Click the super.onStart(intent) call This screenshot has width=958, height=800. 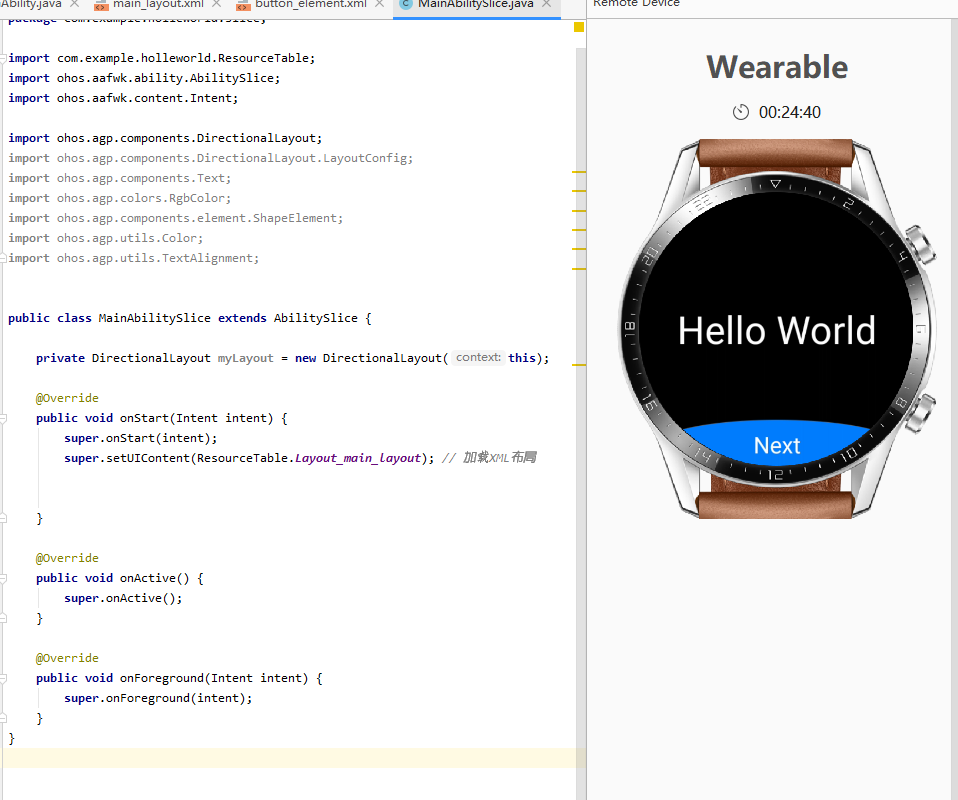[x=141, y=438]
